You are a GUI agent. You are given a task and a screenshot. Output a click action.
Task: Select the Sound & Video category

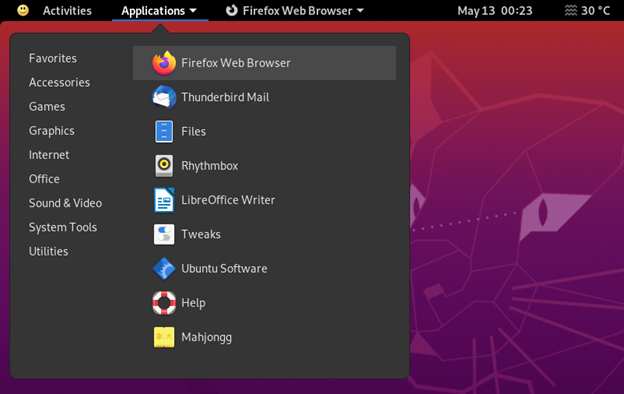tap(65, 203)
